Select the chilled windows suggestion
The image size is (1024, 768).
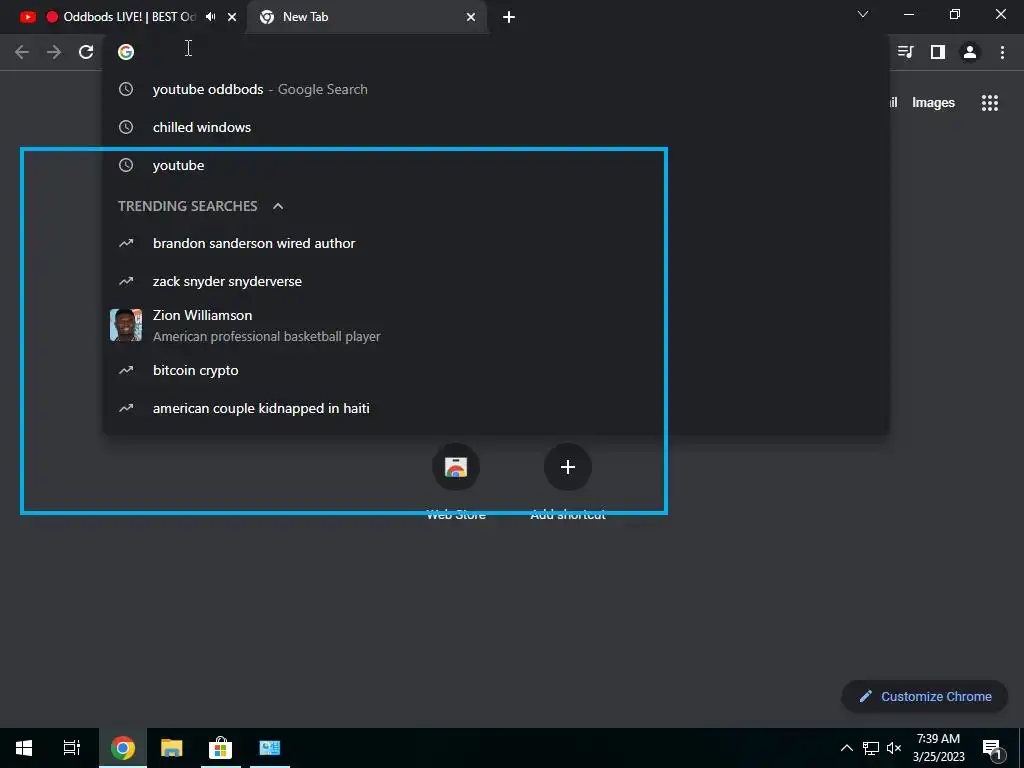pyautogui.click(x=496, y=127)
